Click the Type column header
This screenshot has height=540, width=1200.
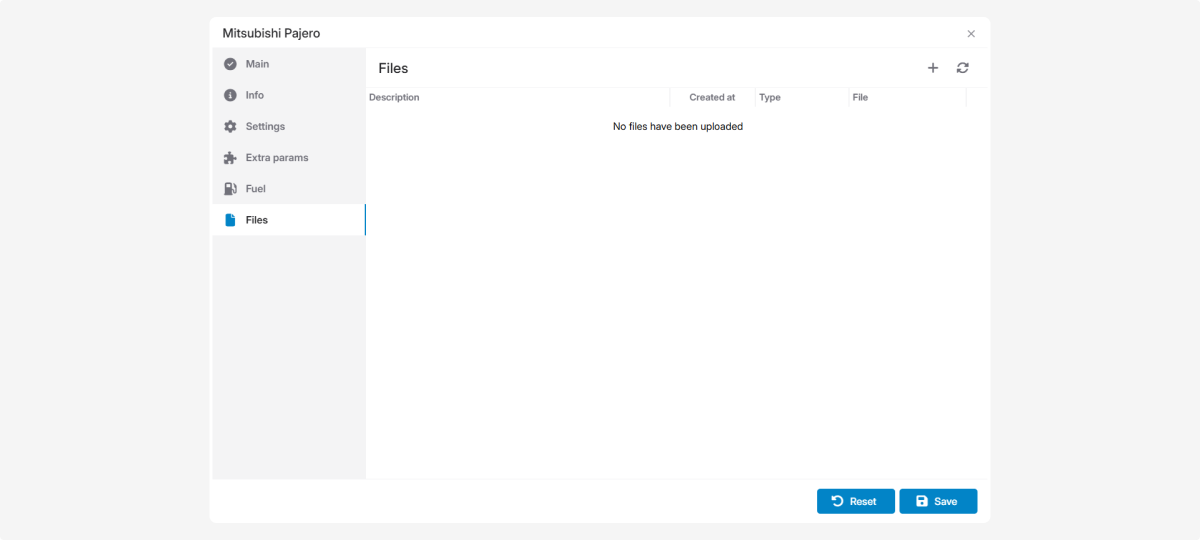(x=770, y=98)
